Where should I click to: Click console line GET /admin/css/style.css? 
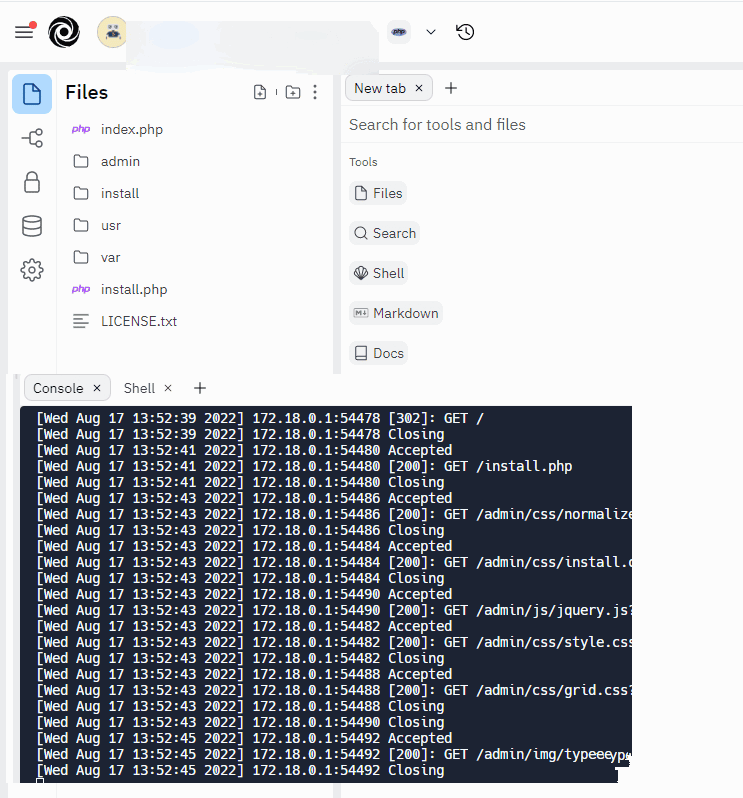pos(334,642)
